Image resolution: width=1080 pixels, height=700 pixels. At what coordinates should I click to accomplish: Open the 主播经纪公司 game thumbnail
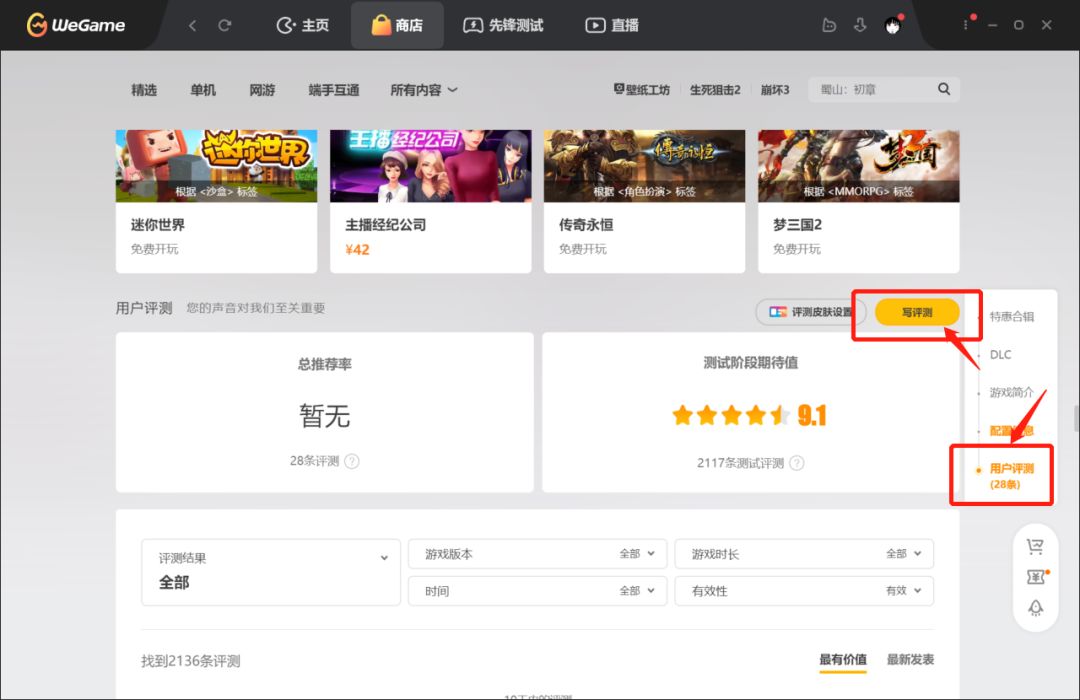click(430, 165)
